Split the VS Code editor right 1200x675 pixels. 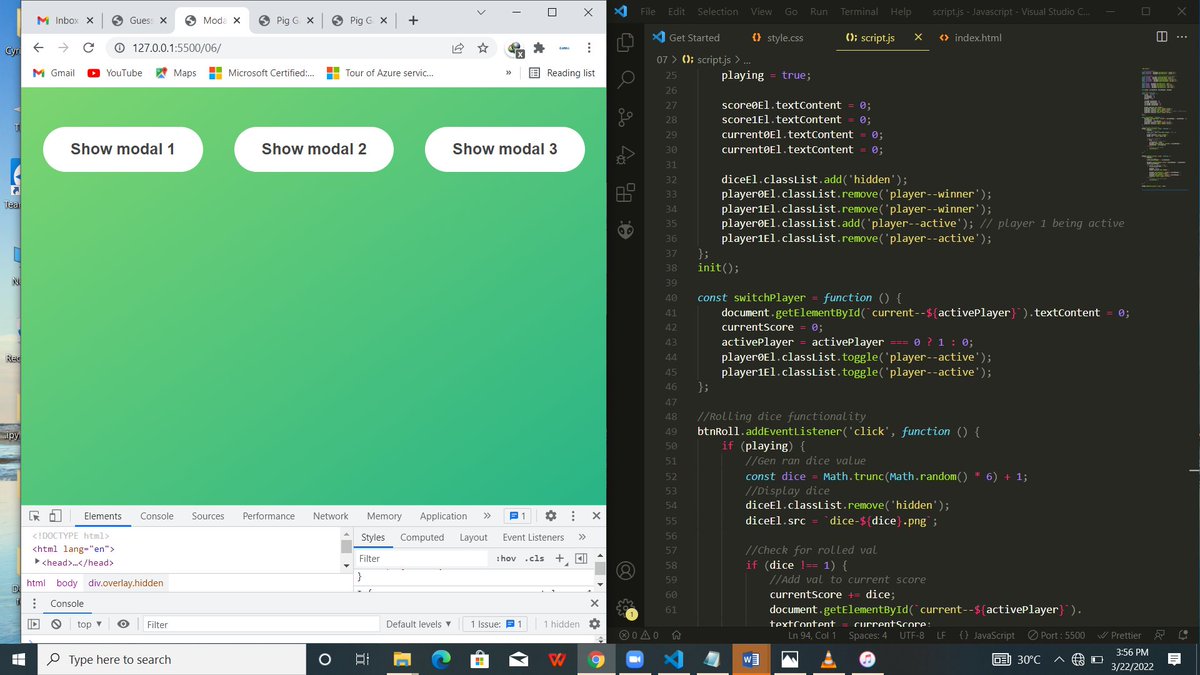click(x=1162, y=37)
